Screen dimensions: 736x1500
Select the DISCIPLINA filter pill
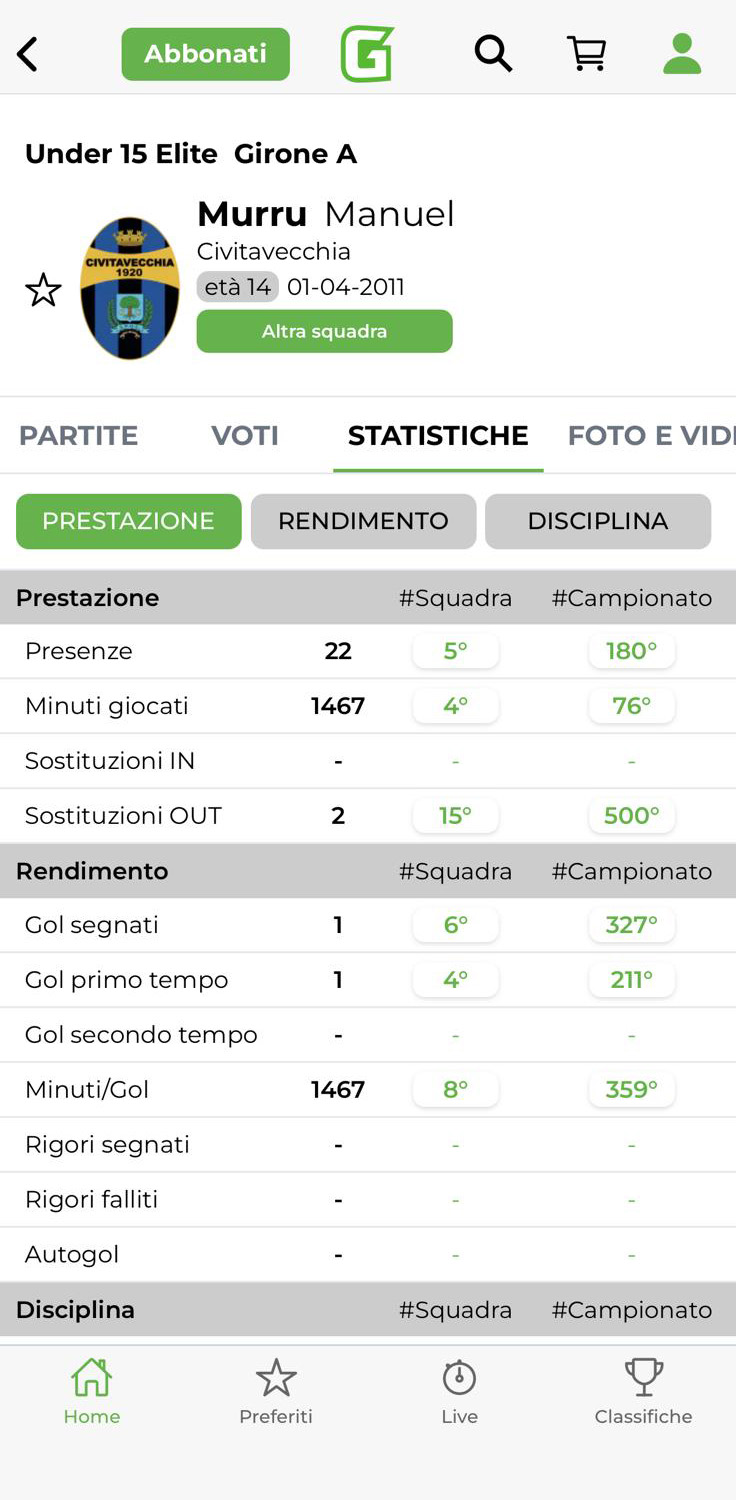597,521
